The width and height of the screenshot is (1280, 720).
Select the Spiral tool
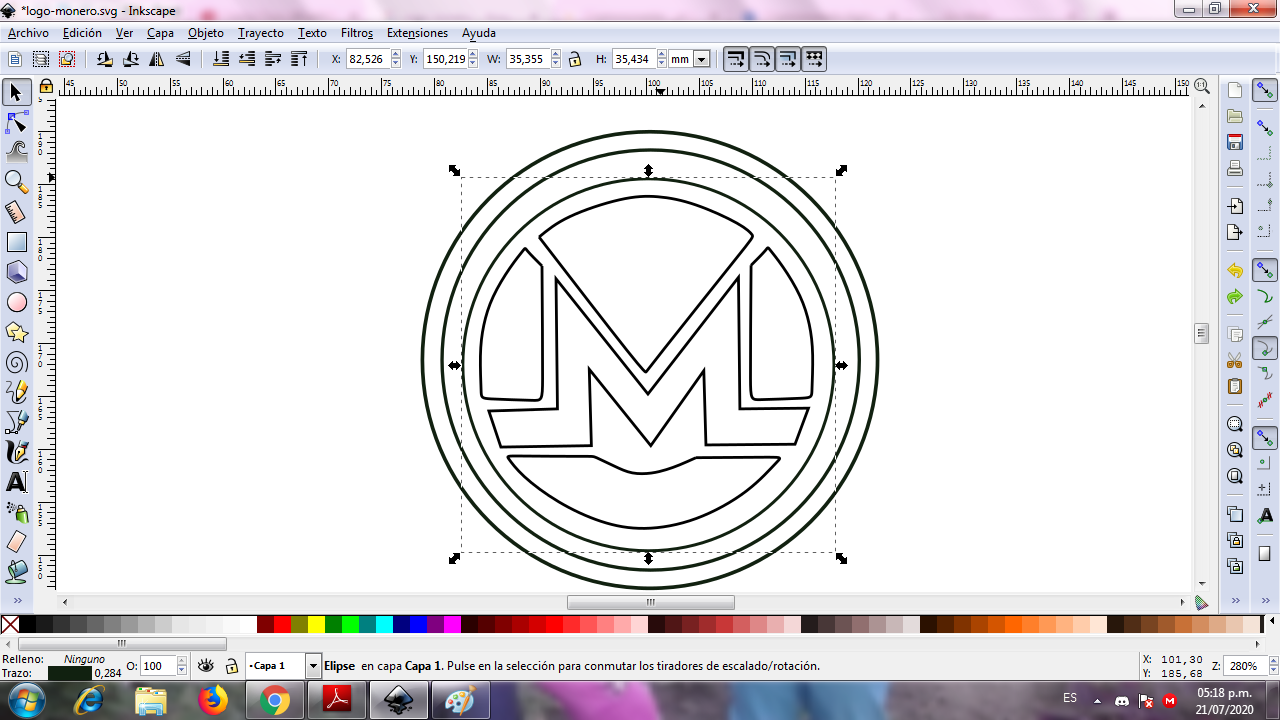16,362
